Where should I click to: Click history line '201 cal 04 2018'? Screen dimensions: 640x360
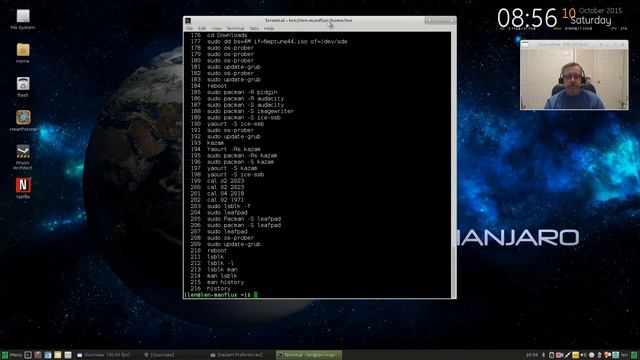[217, 193]
